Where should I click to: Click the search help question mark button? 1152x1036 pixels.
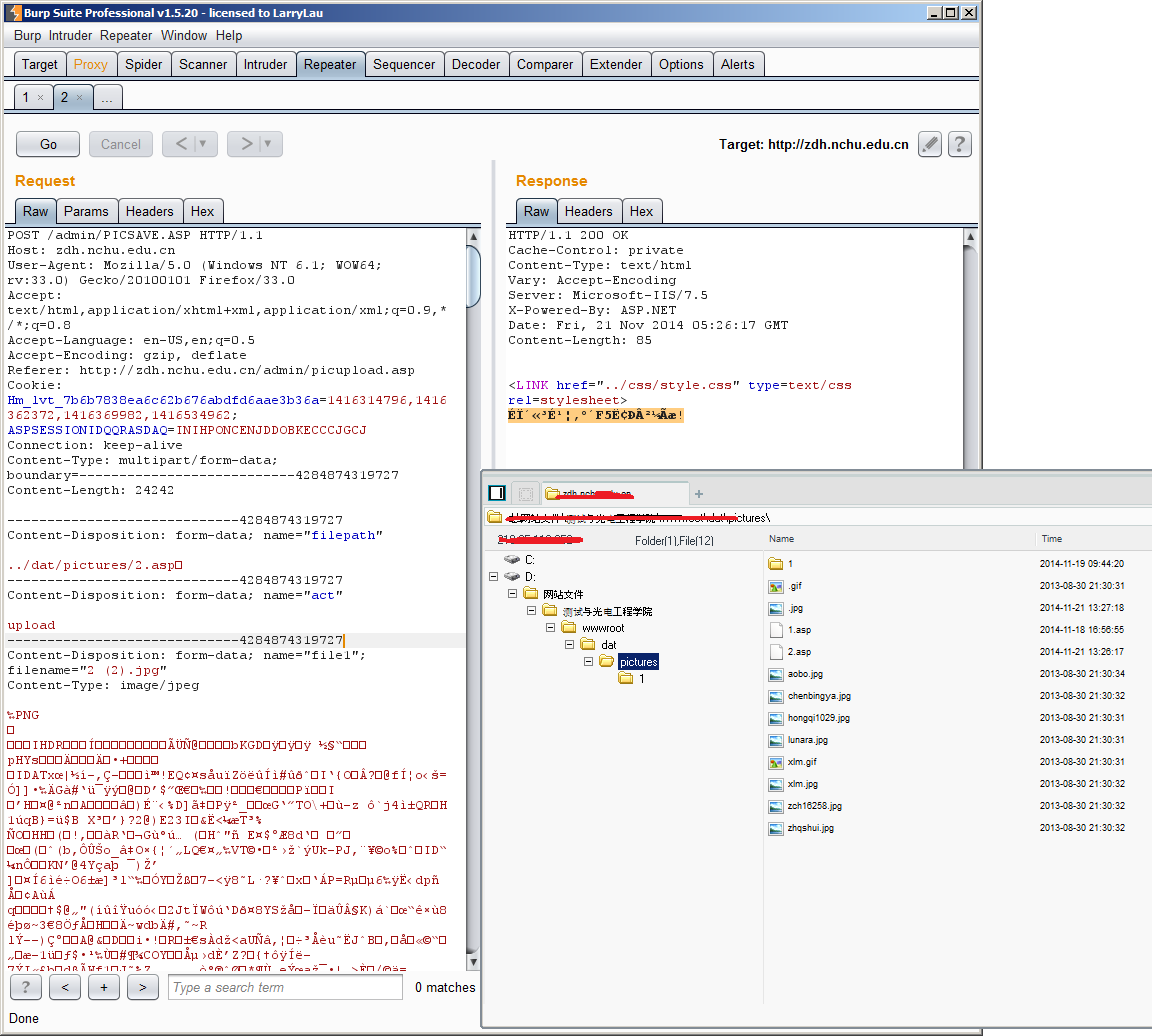pos(26,988)
